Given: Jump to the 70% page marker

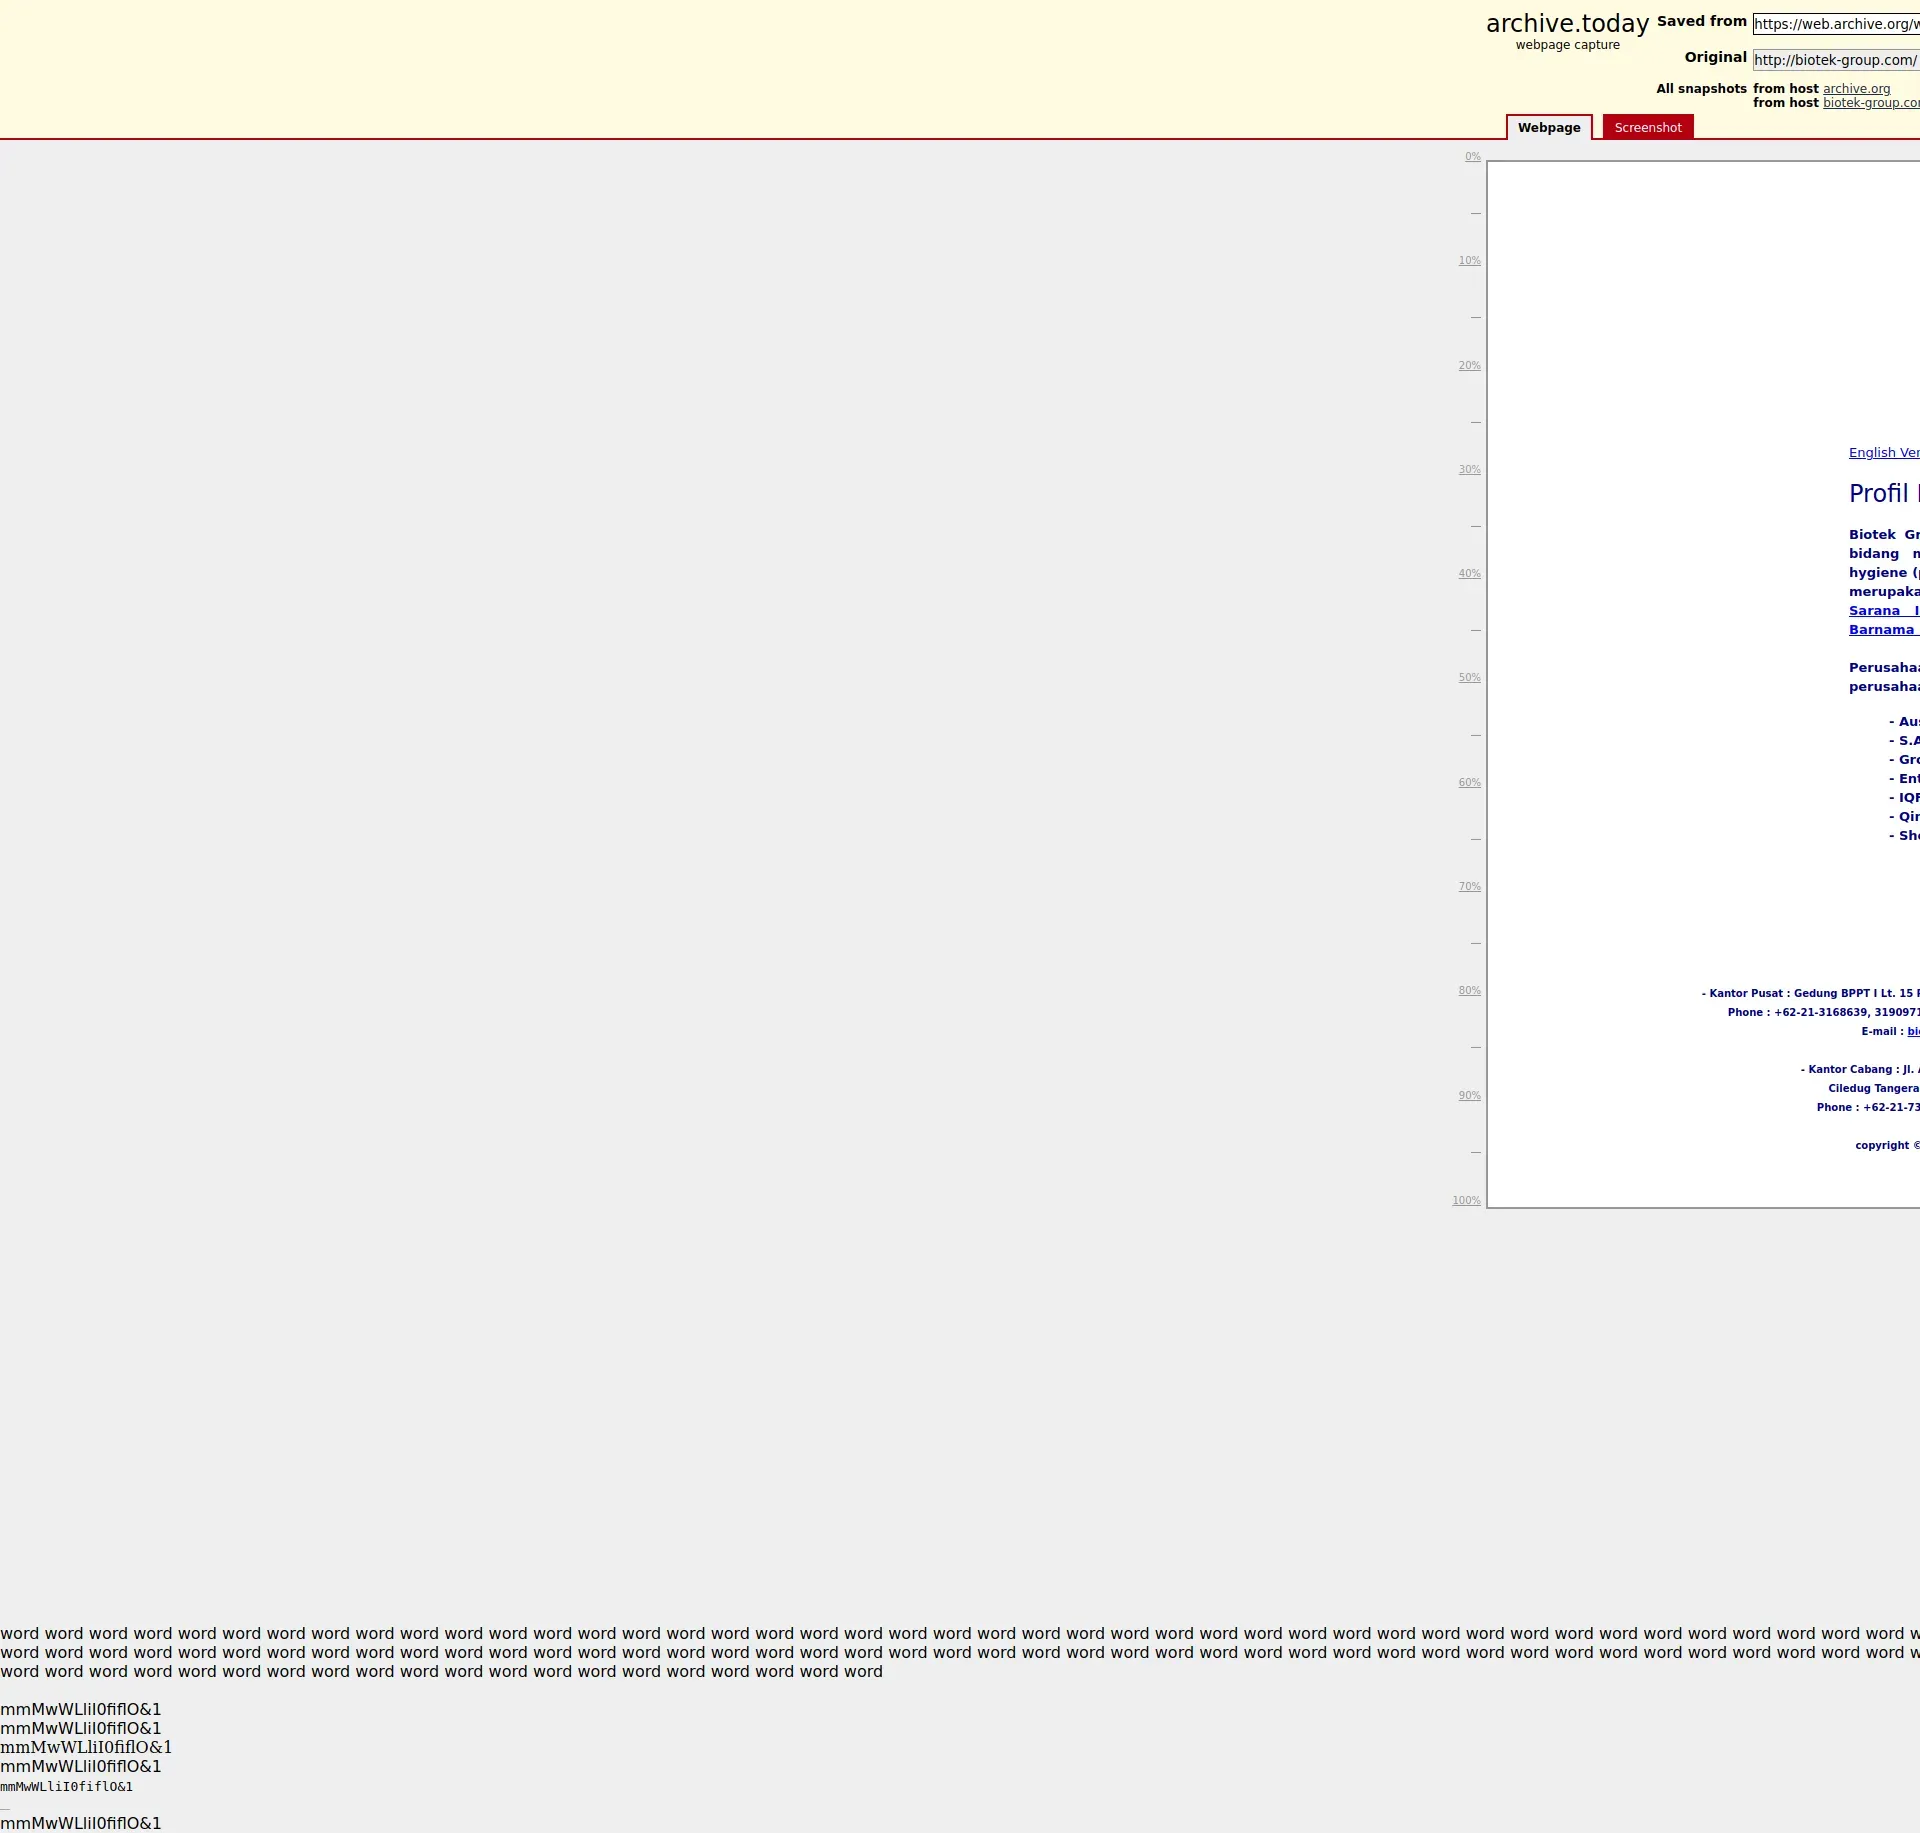Looking at the screenshot, I should click(x=1469, y=887).
